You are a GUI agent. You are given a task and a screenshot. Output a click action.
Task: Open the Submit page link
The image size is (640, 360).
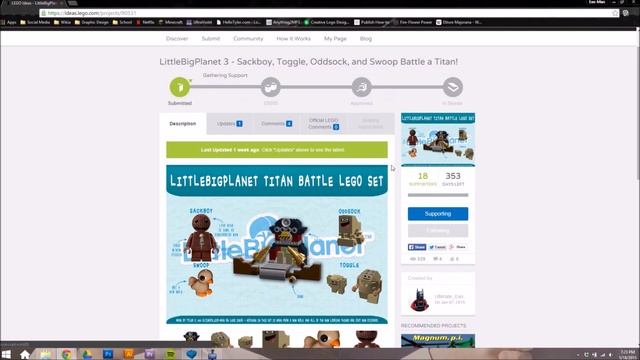pos(211,38)
